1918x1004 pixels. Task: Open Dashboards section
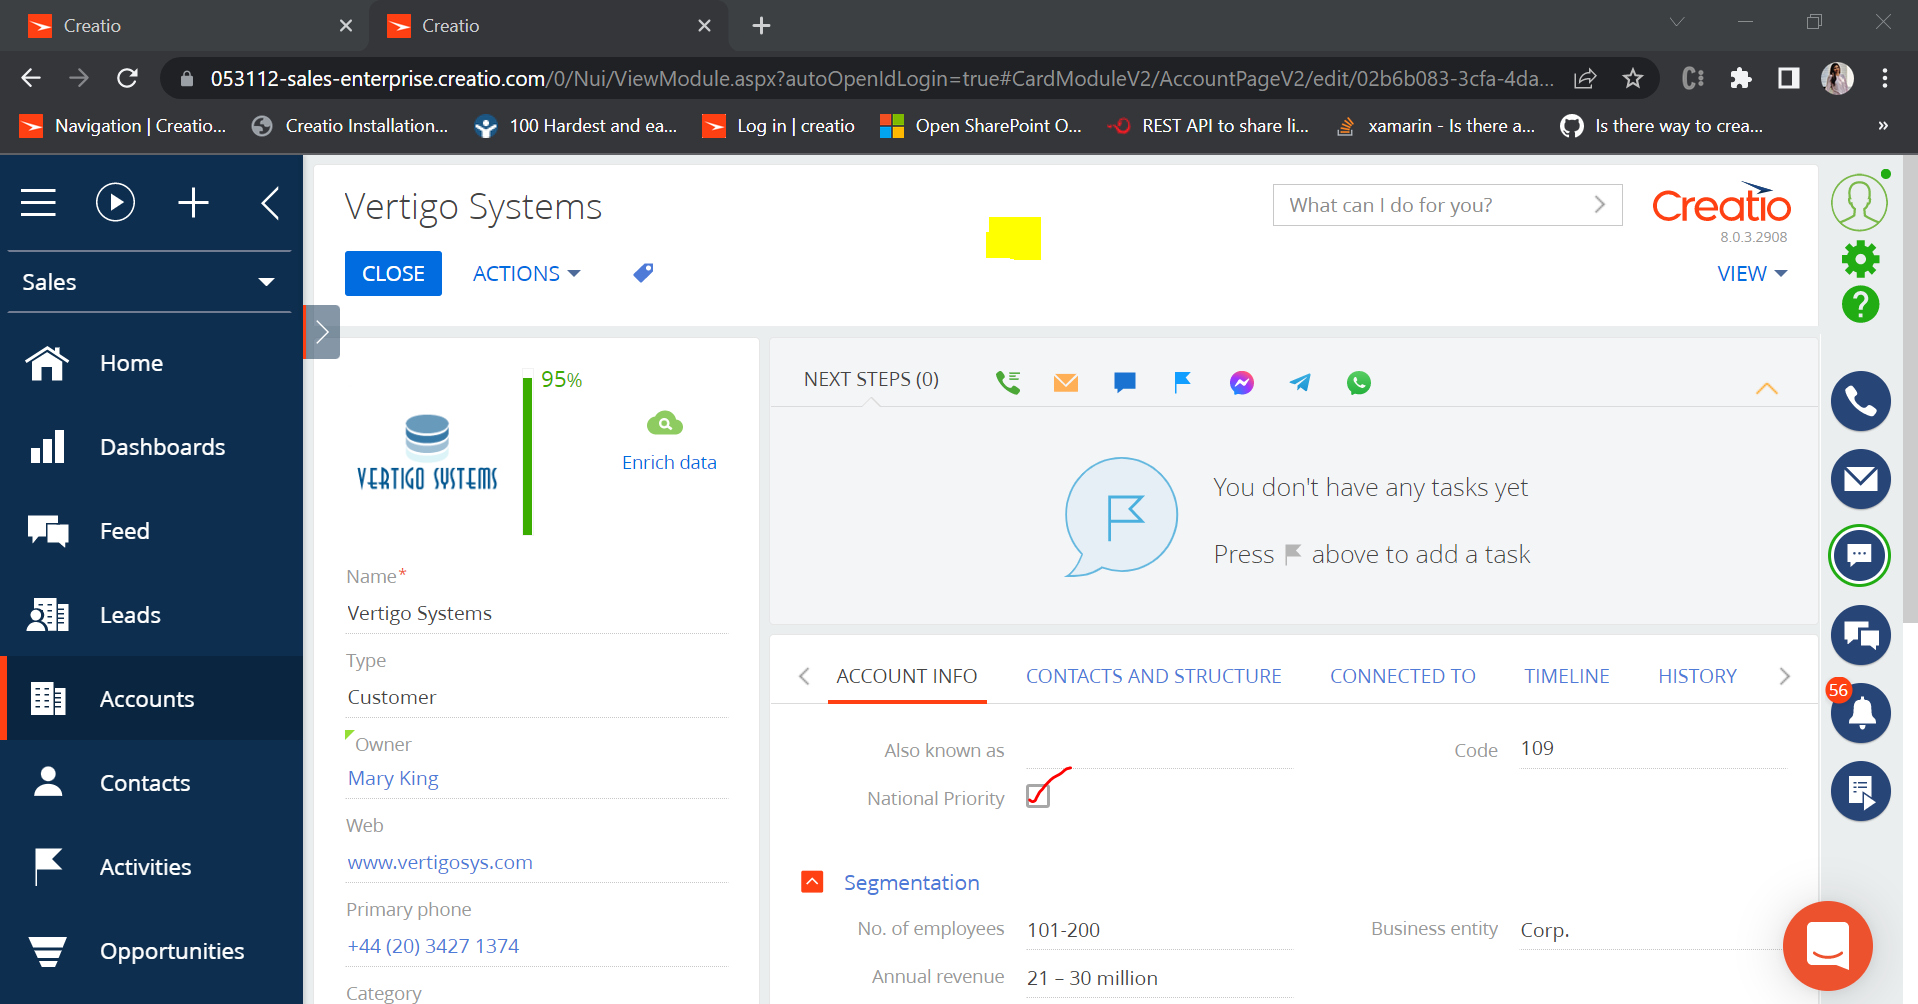[151, 447]
